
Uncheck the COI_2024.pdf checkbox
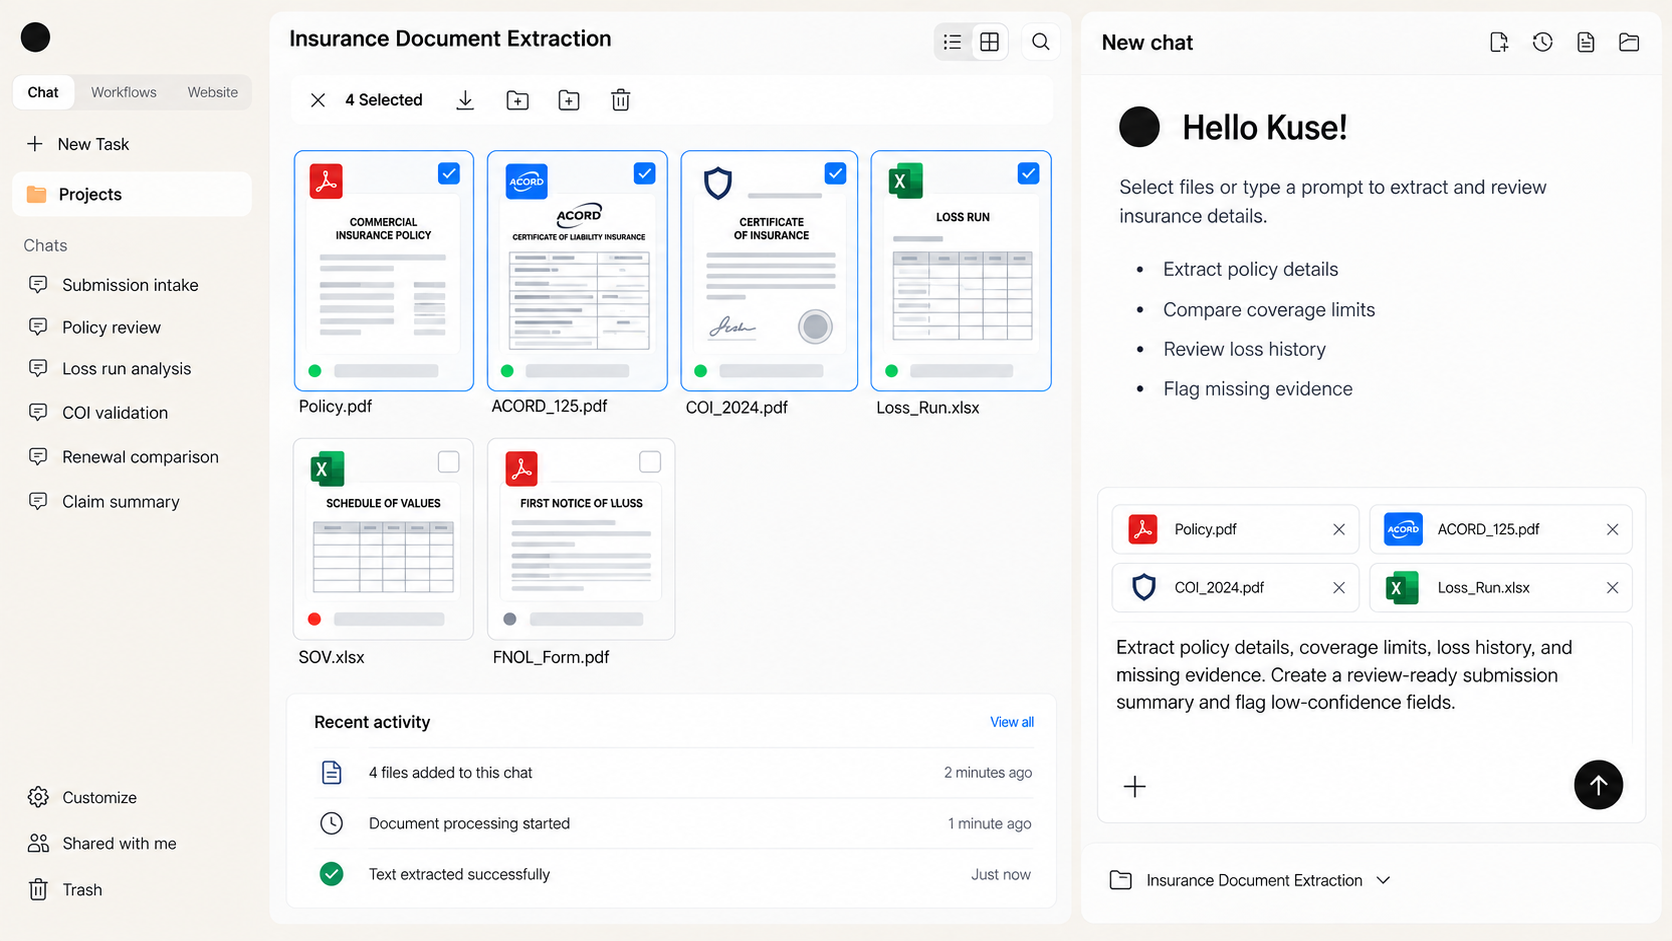pyautogui.click(x=835, y=173)
